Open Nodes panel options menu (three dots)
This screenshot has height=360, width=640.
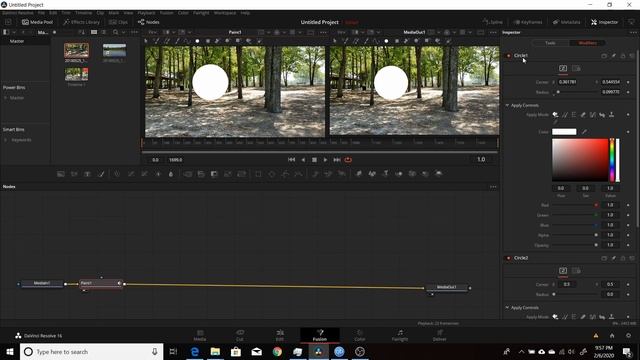(493, 187)
